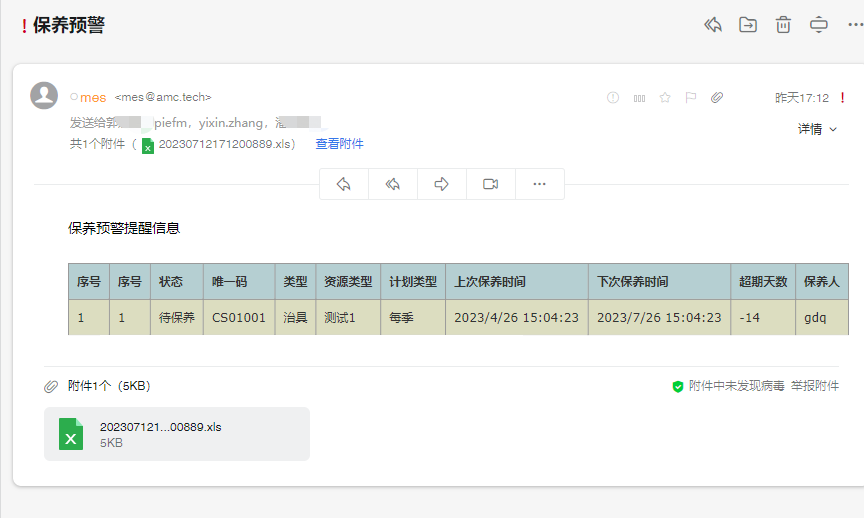Click the circled exclamation icon in header

(x=613, y=98)
